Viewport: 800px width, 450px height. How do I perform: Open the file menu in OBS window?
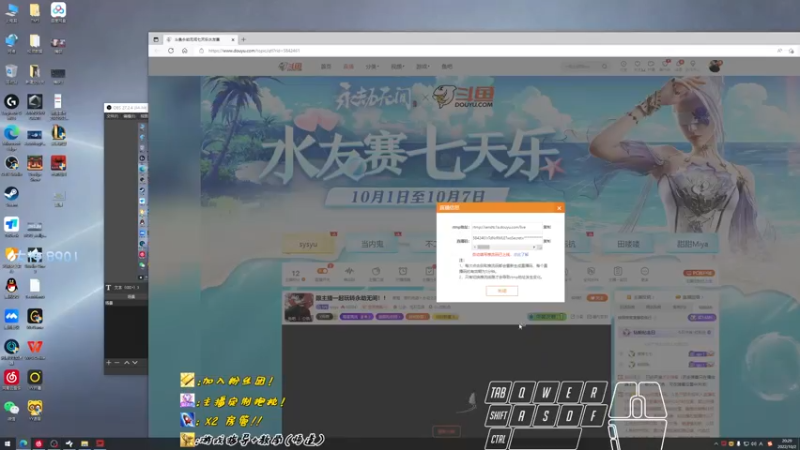112,116
